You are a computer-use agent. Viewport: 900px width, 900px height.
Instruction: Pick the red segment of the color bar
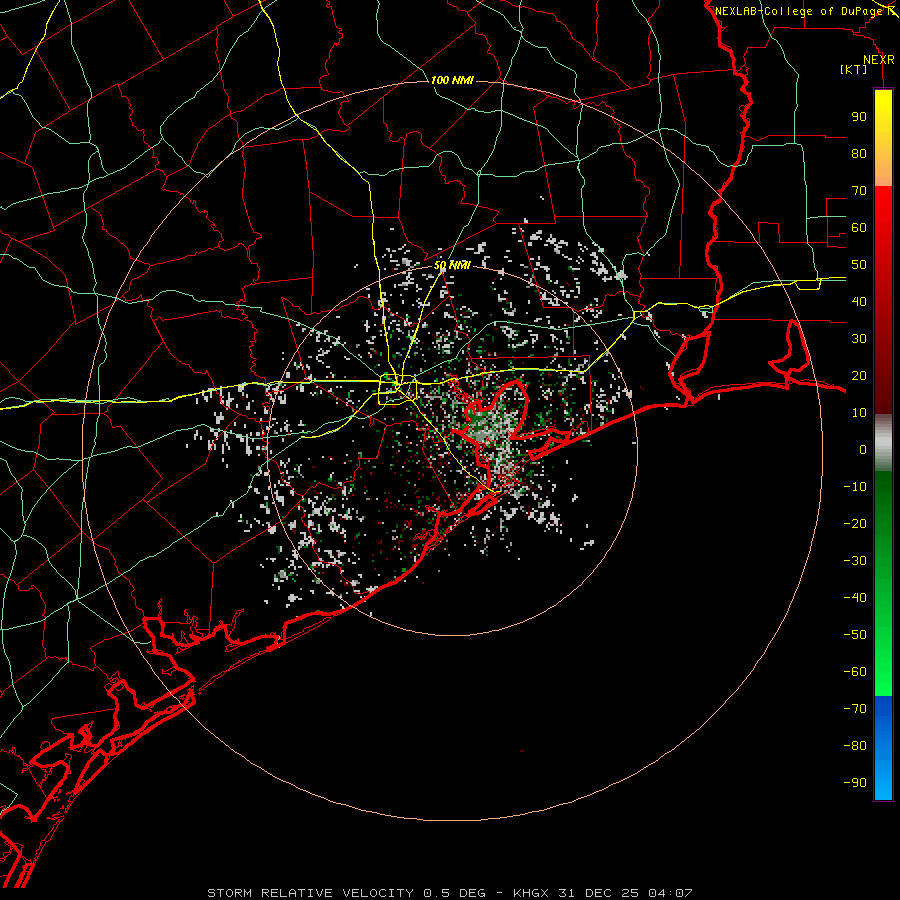tap(883, 300)
